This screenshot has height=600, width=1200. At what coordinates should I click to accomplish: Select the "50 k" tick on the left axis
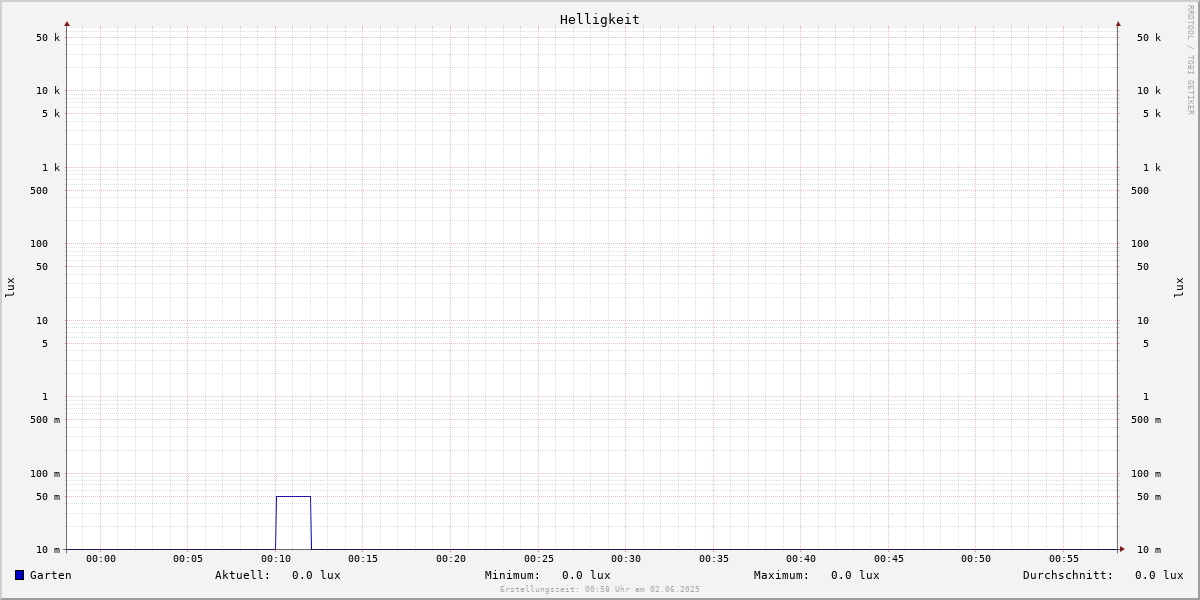point(48,38)
